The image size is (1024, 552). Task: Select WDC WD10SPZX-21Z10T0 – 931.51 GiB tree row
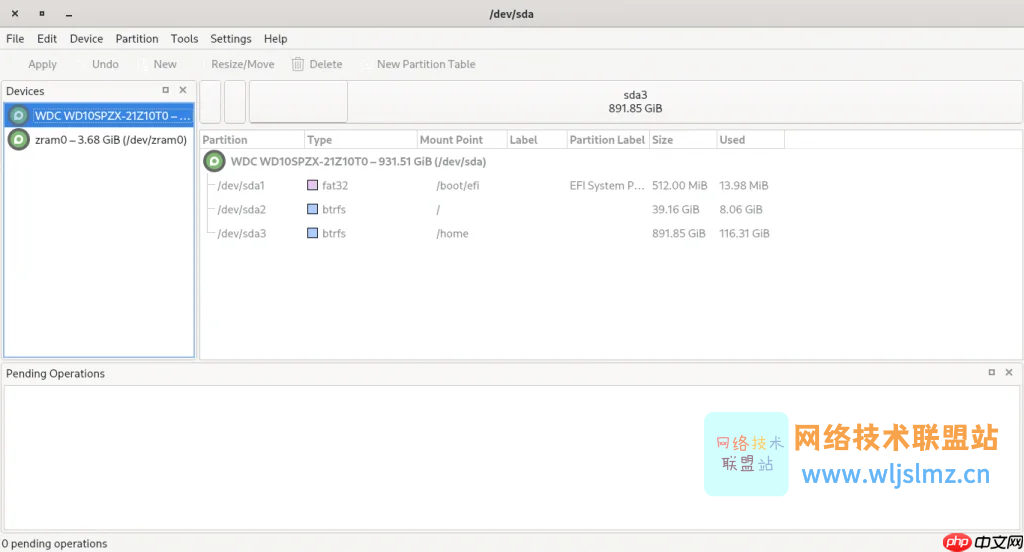611,161
